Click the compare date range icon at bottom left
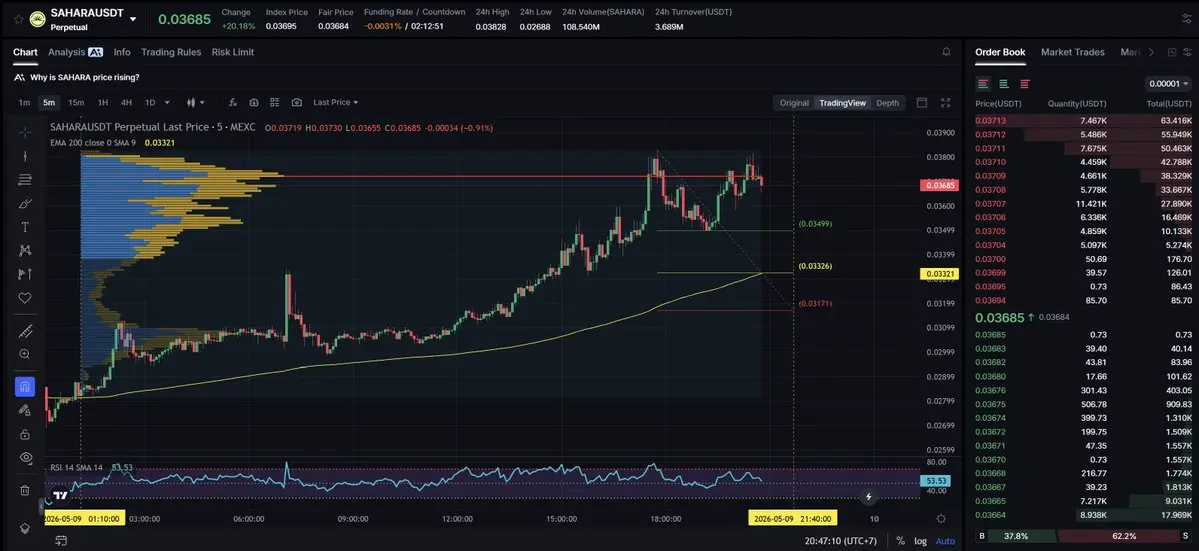 pos(61,541)
